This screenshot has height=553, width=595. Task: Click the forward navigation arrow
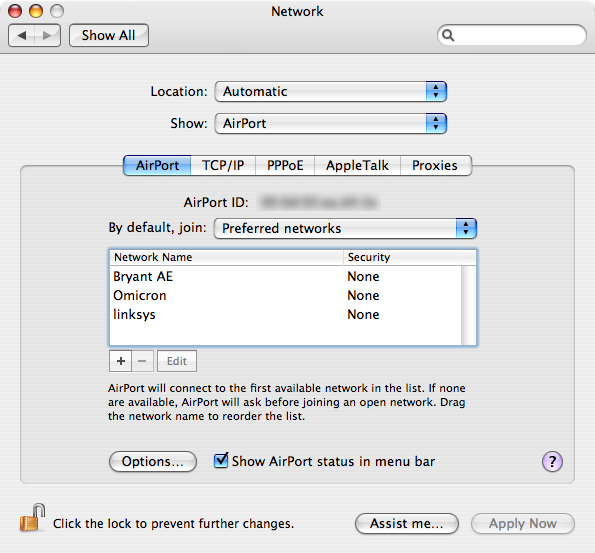tap(47, 36)
